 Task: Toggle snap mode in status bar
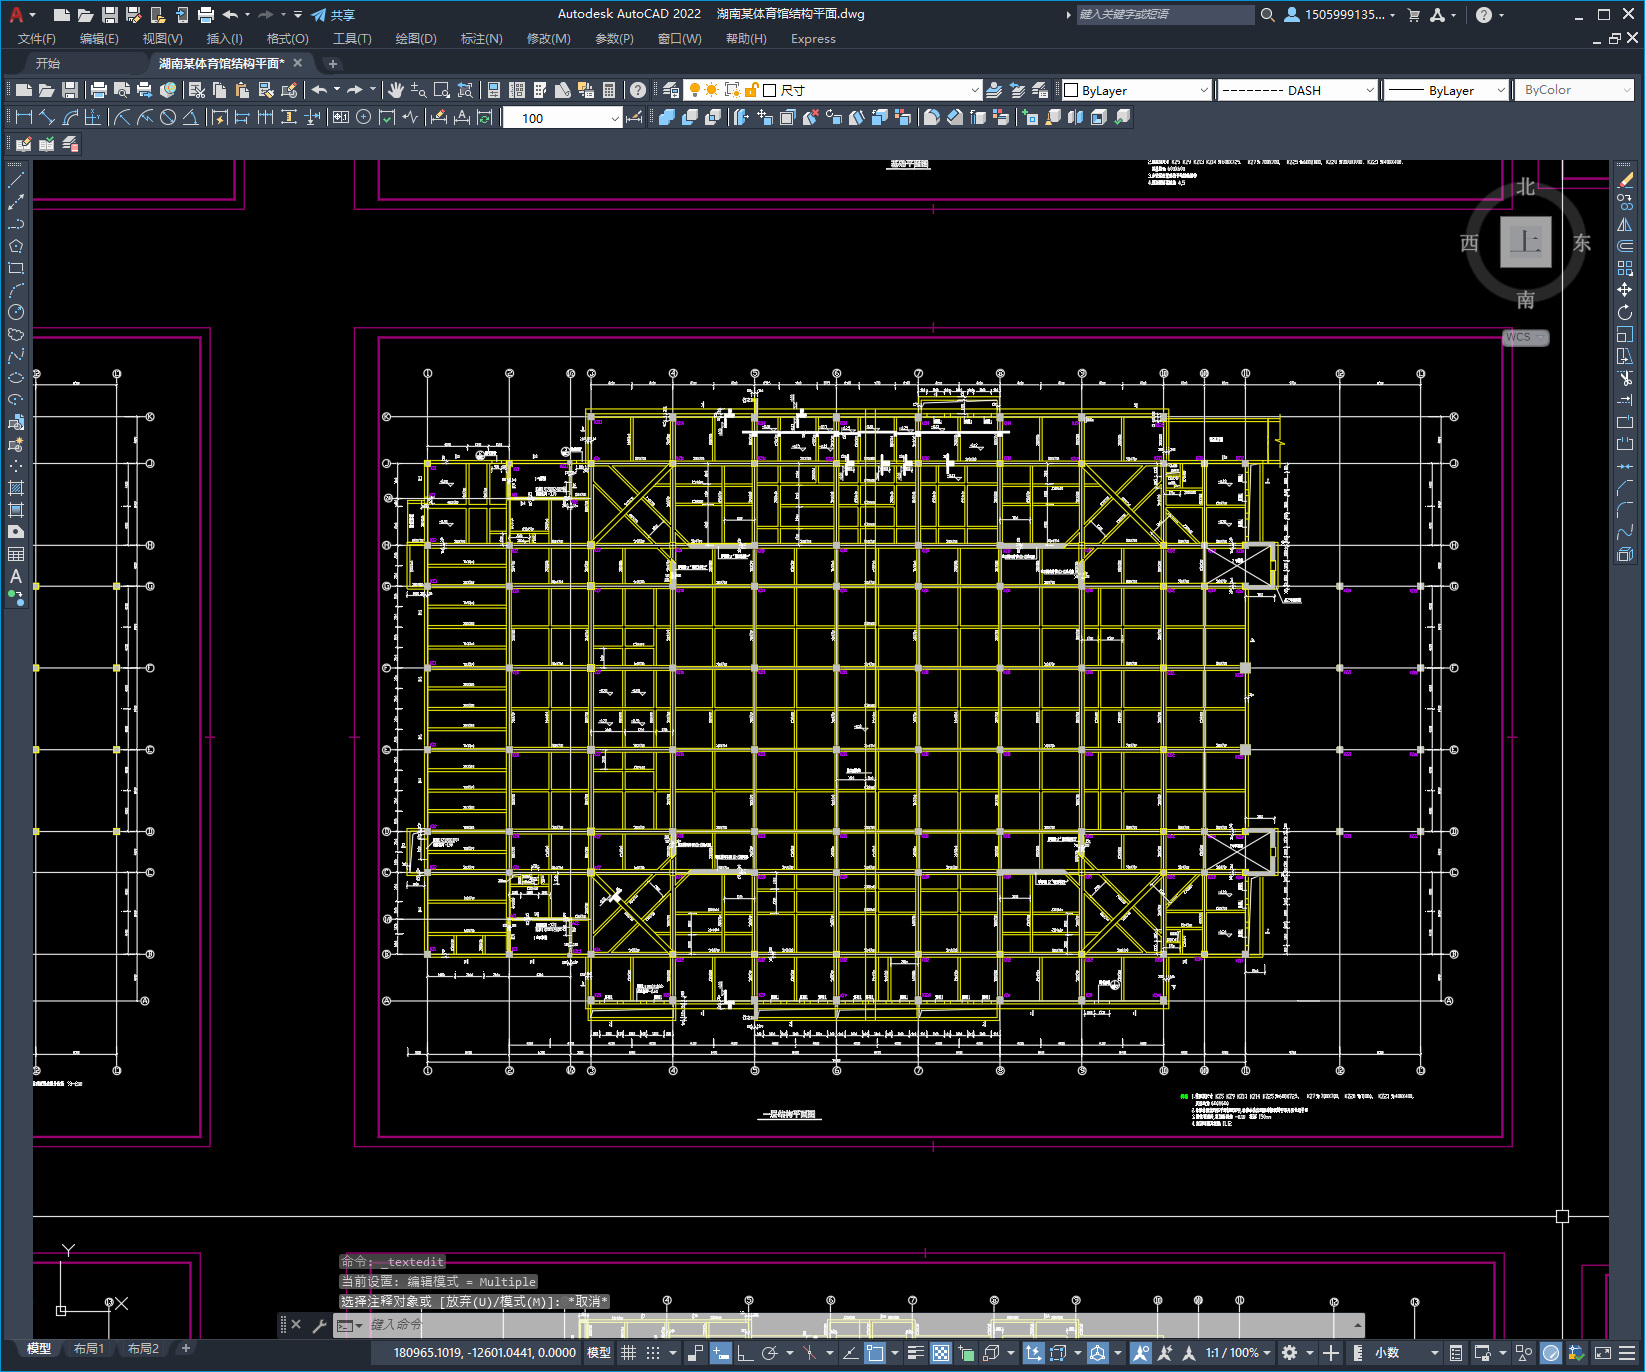[653, 1353]
